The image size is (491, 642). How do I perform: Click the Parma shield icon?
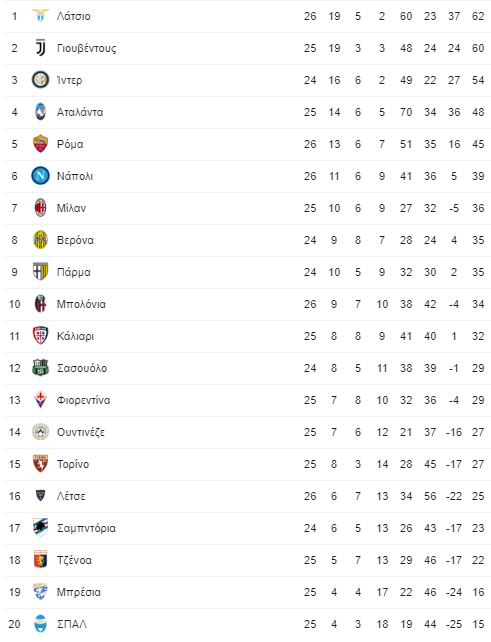coord(40,272)
